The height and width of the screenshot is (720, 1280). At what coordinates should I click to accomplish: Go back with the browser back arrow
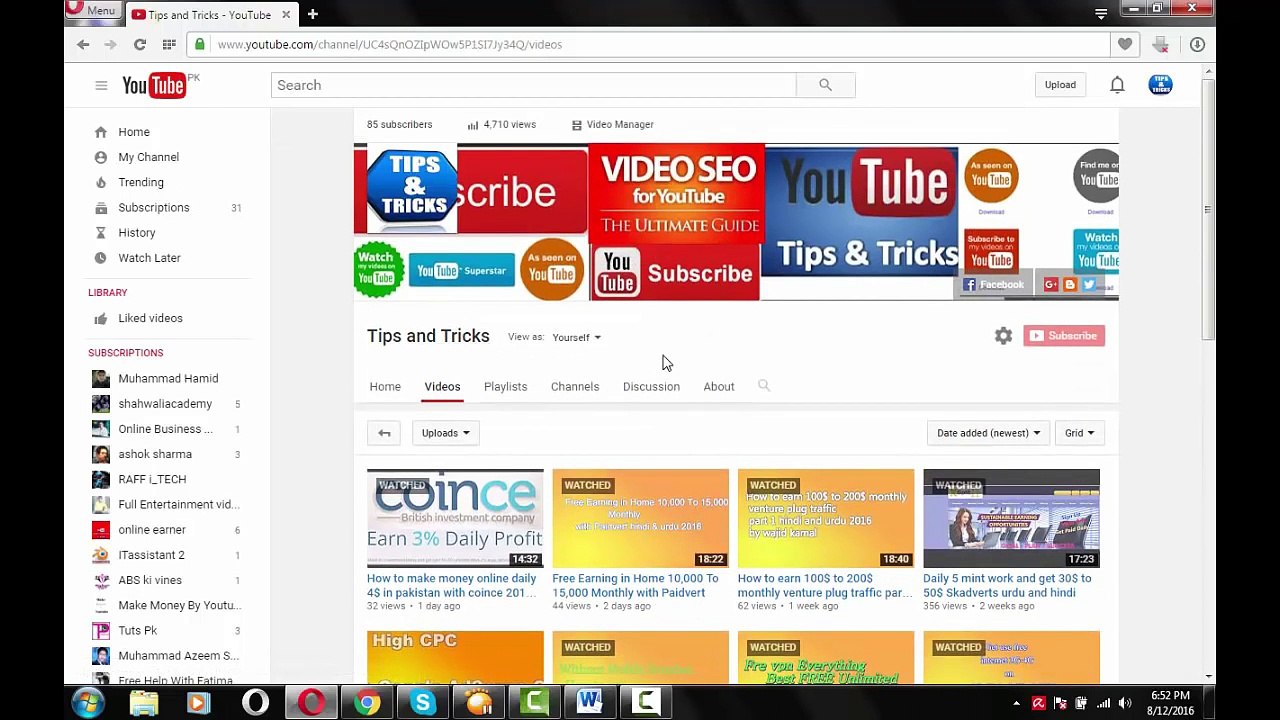pyautogui.click(x=83, y=44)
